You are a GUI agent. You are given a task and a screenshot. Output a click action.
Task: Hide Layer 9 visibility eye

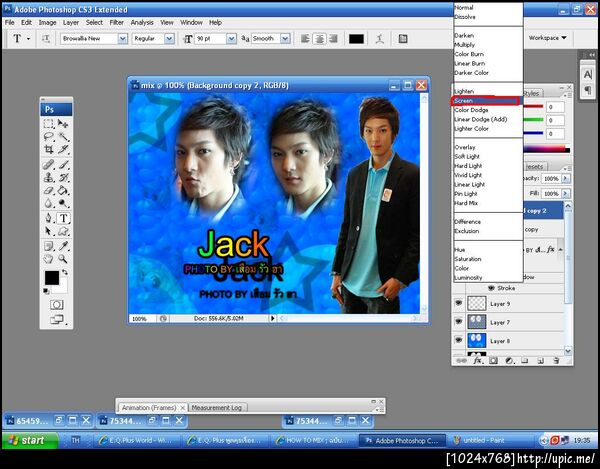[x=458, y=303]
